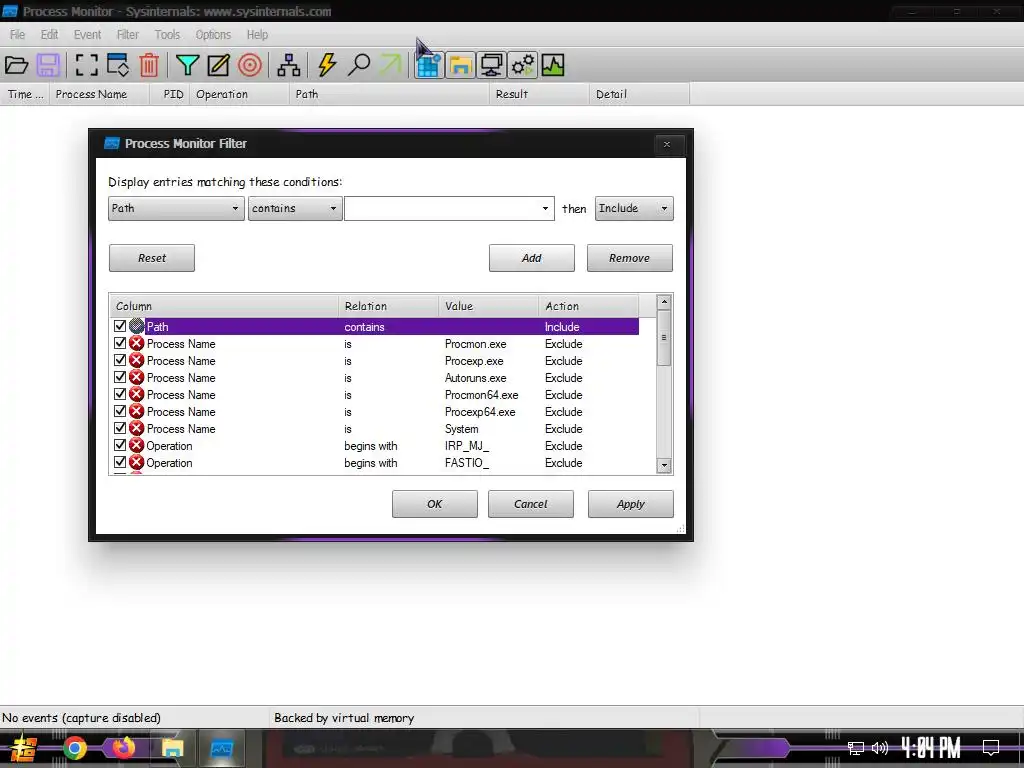Viewport: 1024px width, 768px height.
Task: Click into the filter value input field
Action: [441, 209]
